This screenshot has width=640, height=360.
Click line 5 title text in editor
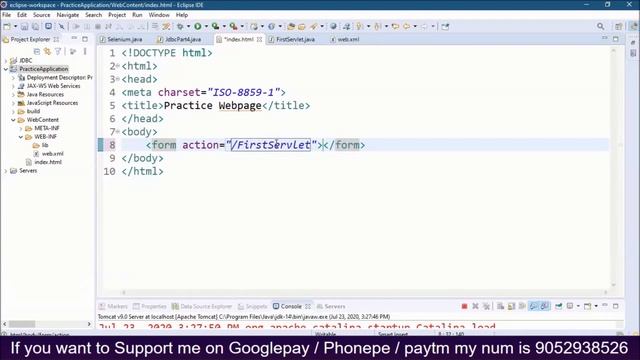(212, 106)
